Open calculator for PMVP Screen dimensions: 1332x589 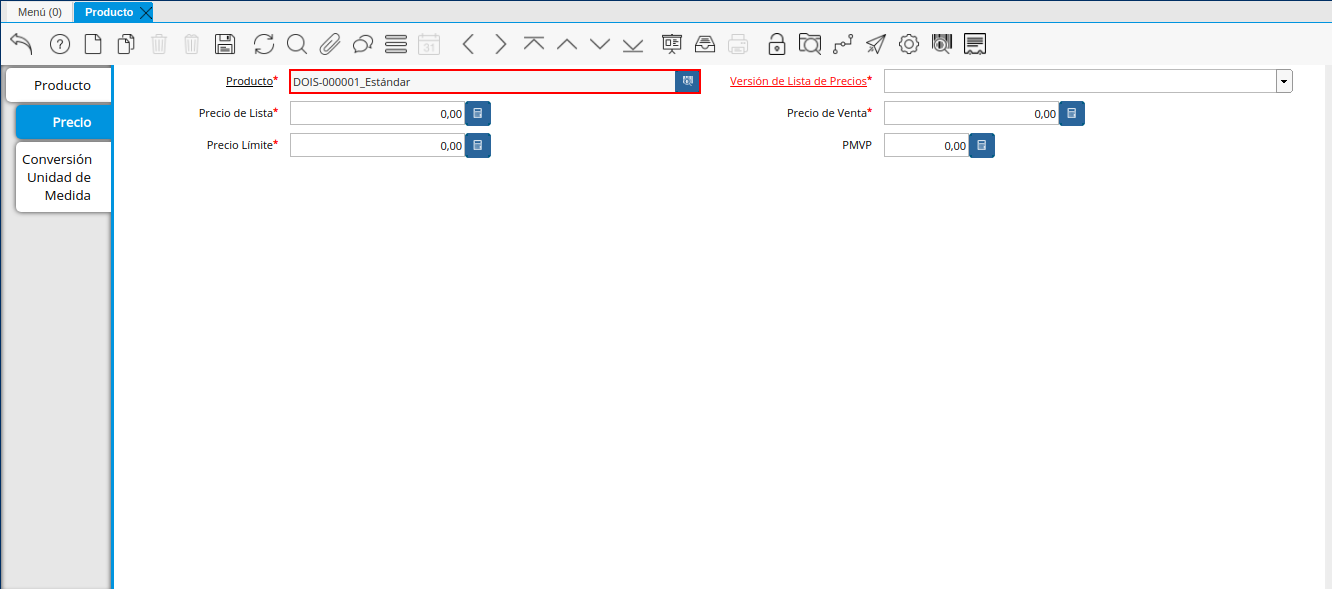(982, 146)
